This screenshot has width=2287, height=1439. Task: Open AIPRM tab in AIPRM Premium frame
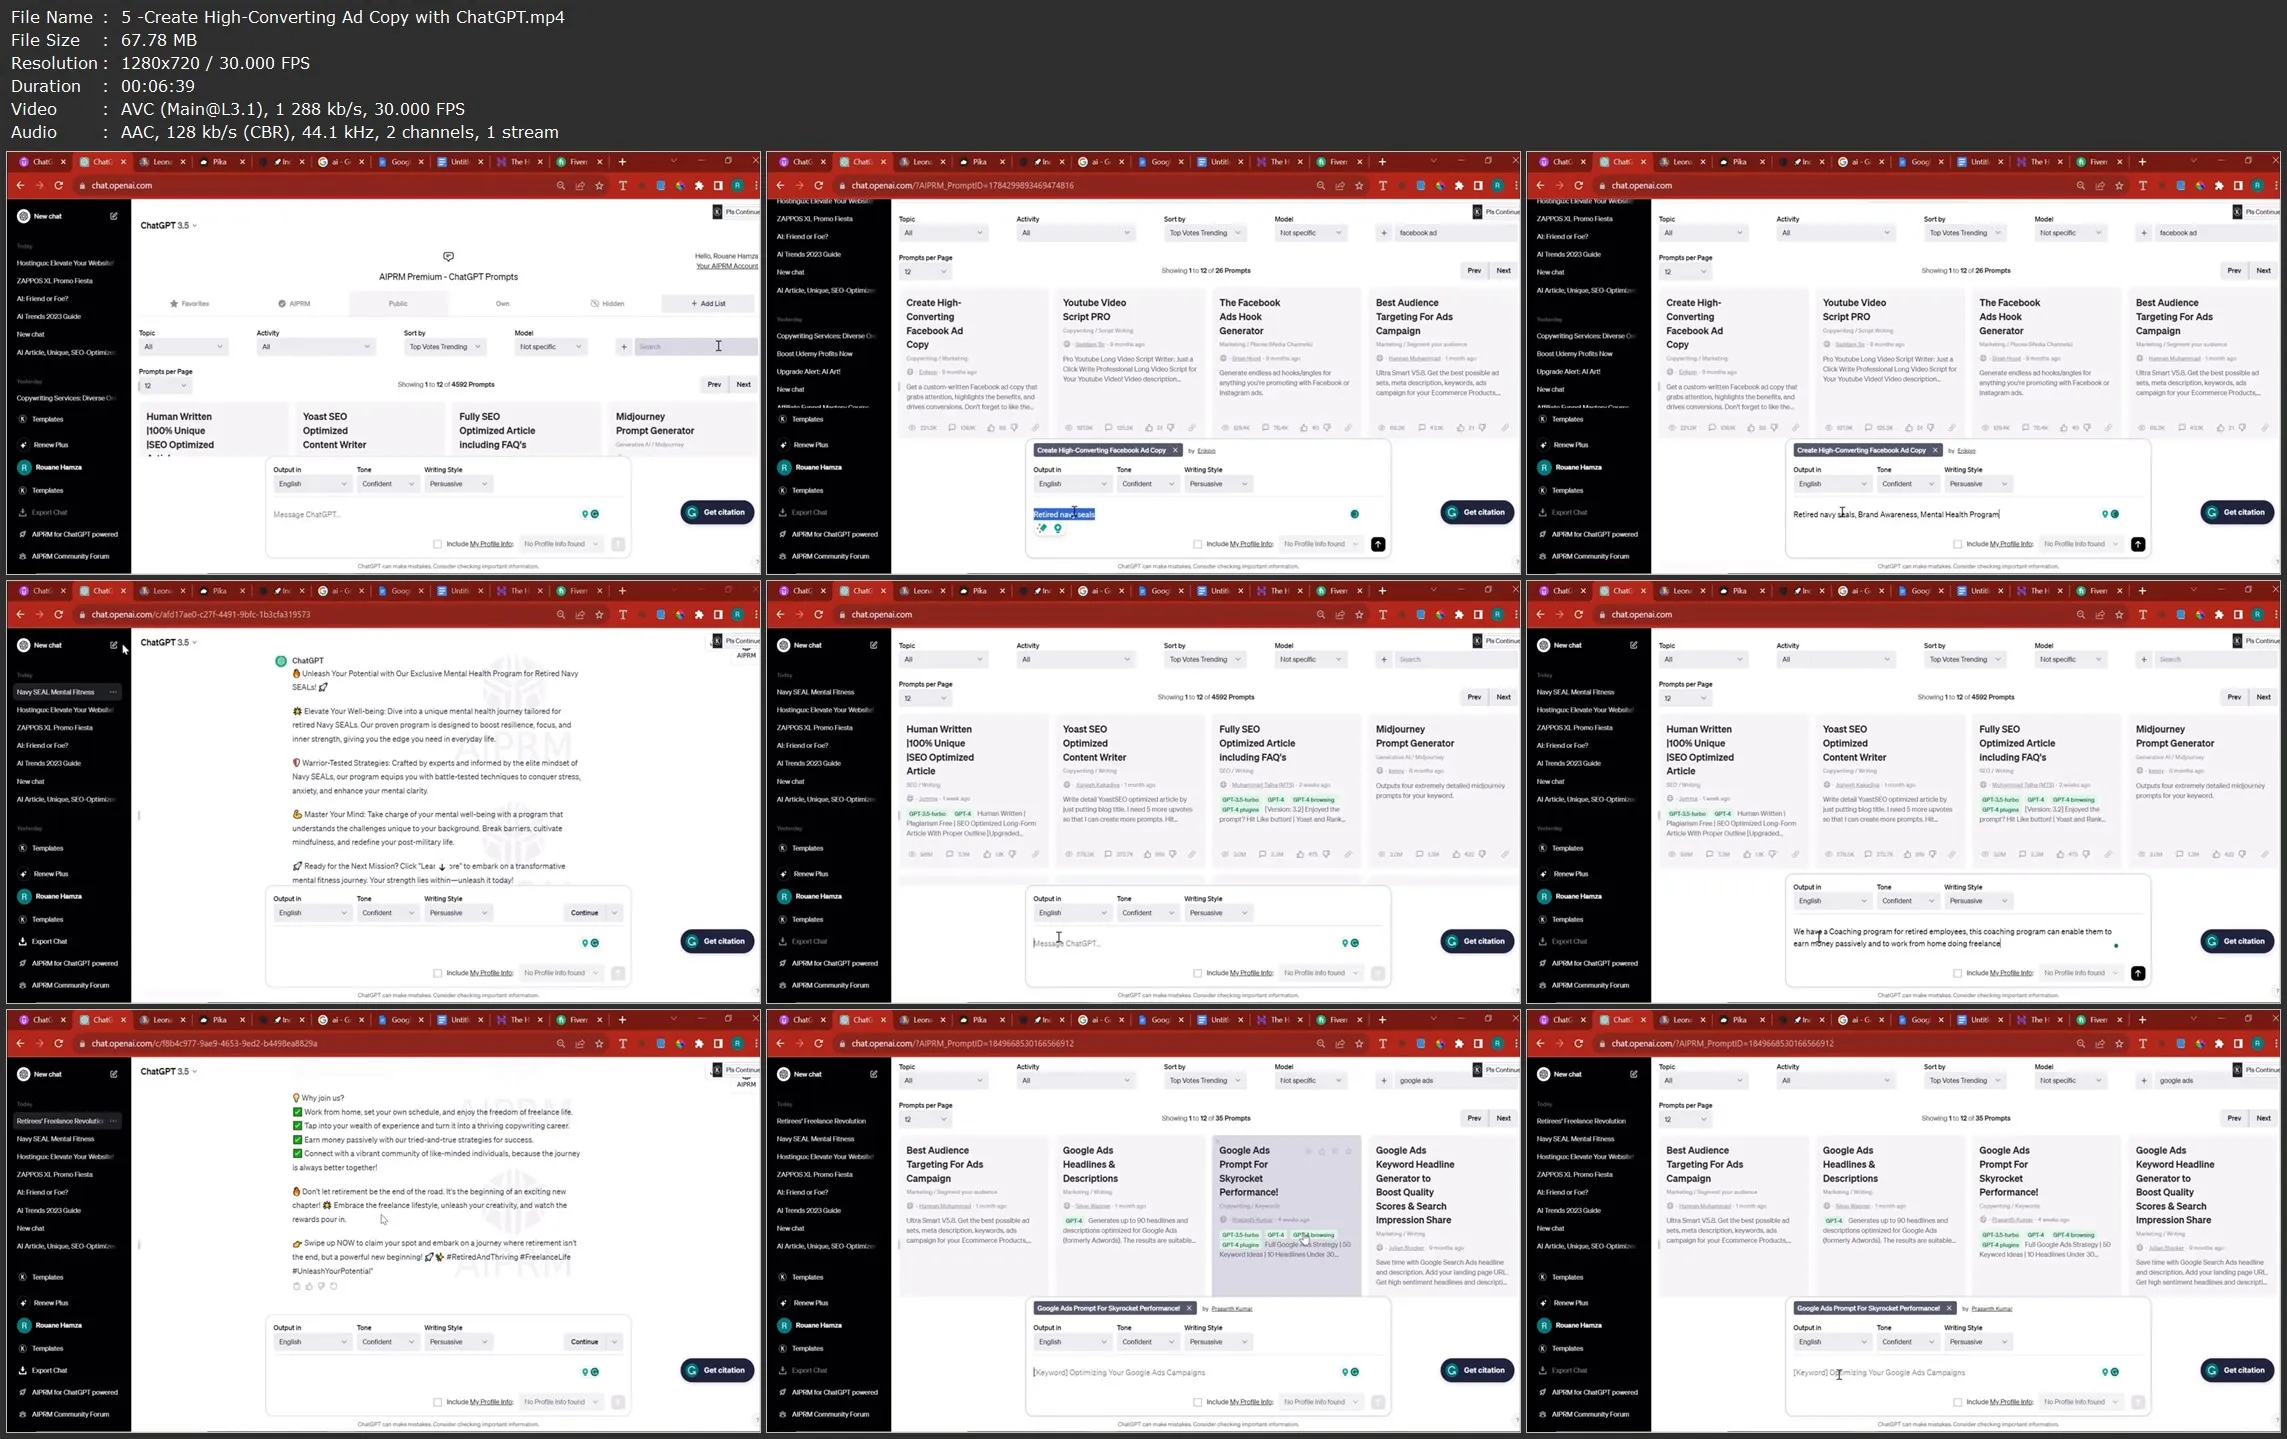coord(295,303)
